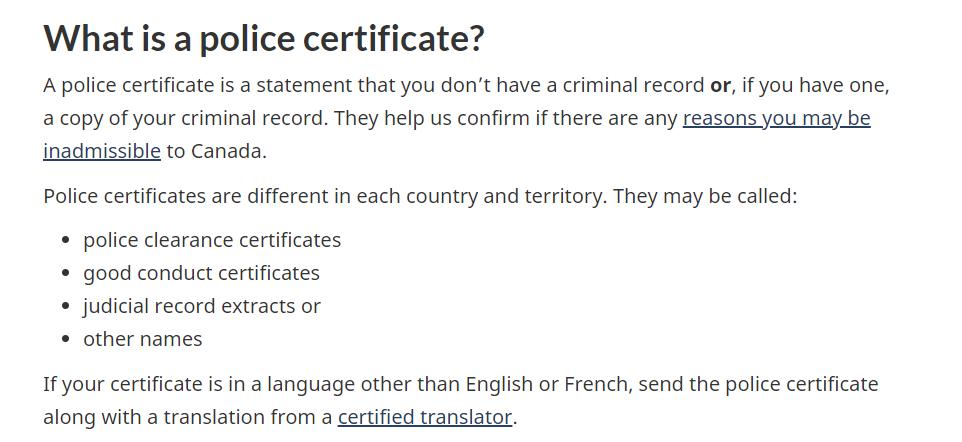Select the "other names" list item
This screenshot has width=962, height=442.
pyautogui.click(x=142, y=339)
